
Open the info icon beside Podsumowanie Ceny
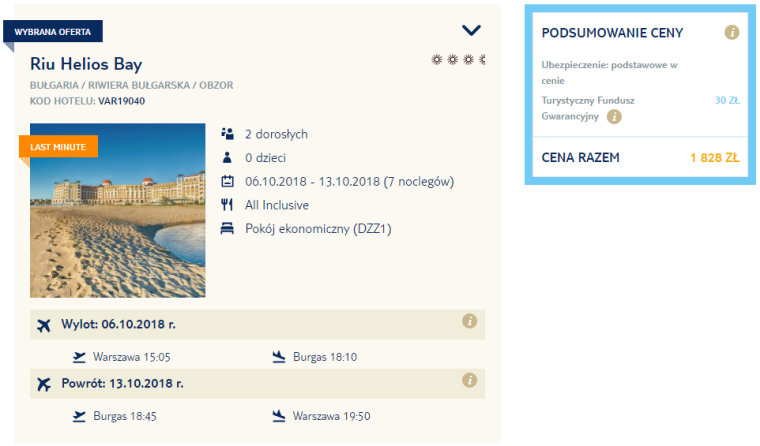point(731,32)
